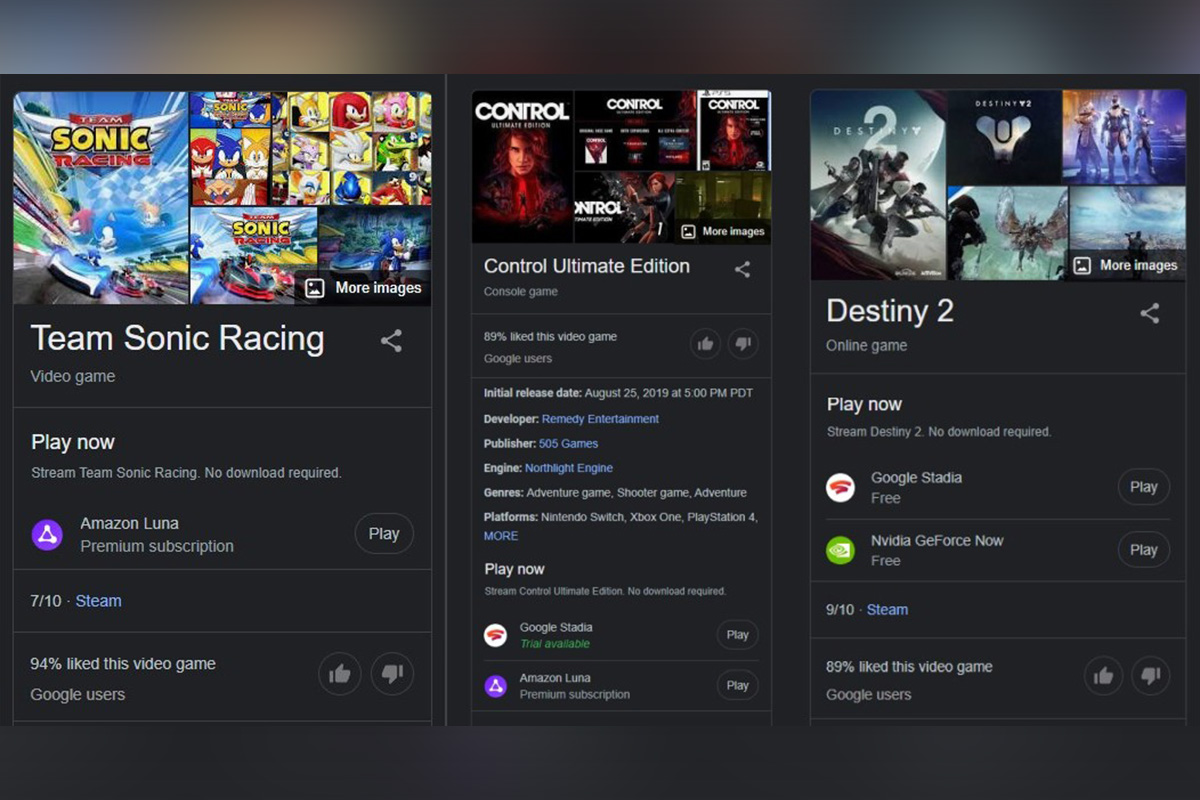Click Amazon Luna icon in Control card

(495, 686)
